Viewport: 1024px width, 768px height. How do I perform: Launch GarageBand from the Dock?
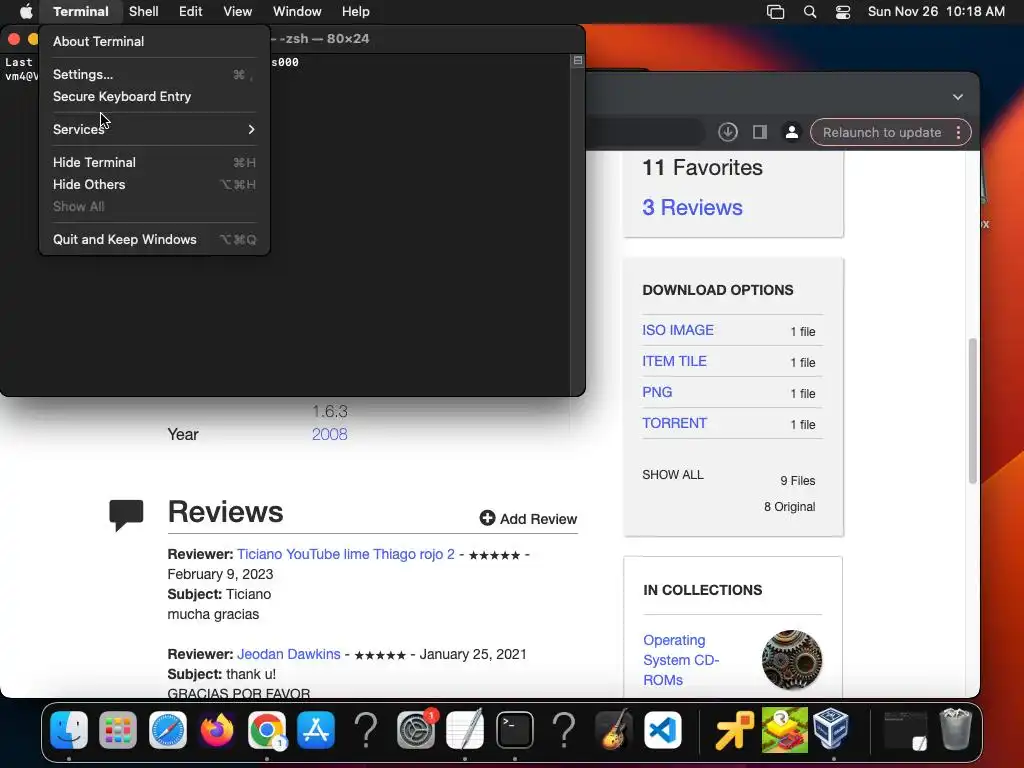(x=613, y=729)
